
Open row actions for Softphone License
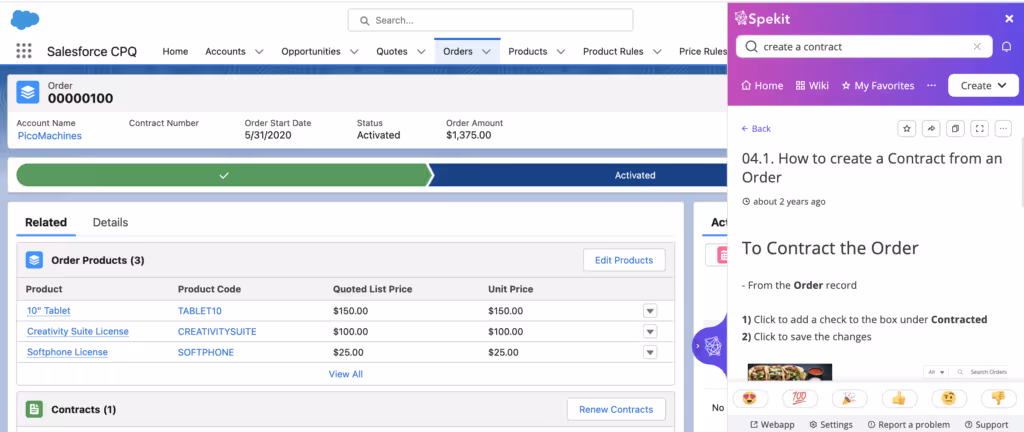tap(650, 352)
